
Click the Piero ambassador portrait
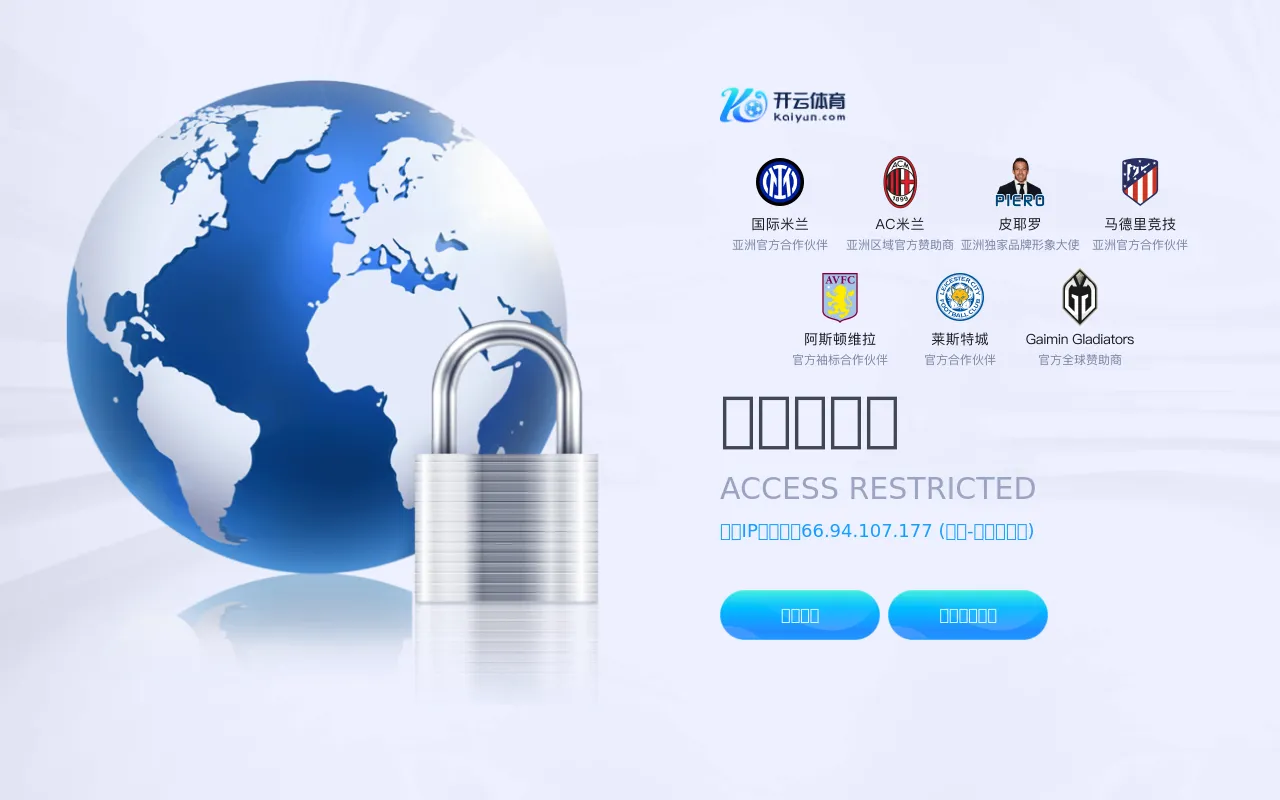(1020, 182)
